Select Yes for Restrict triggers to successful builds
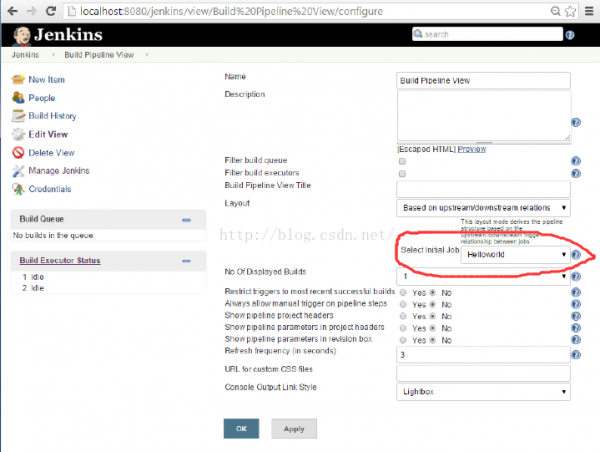 403,293
